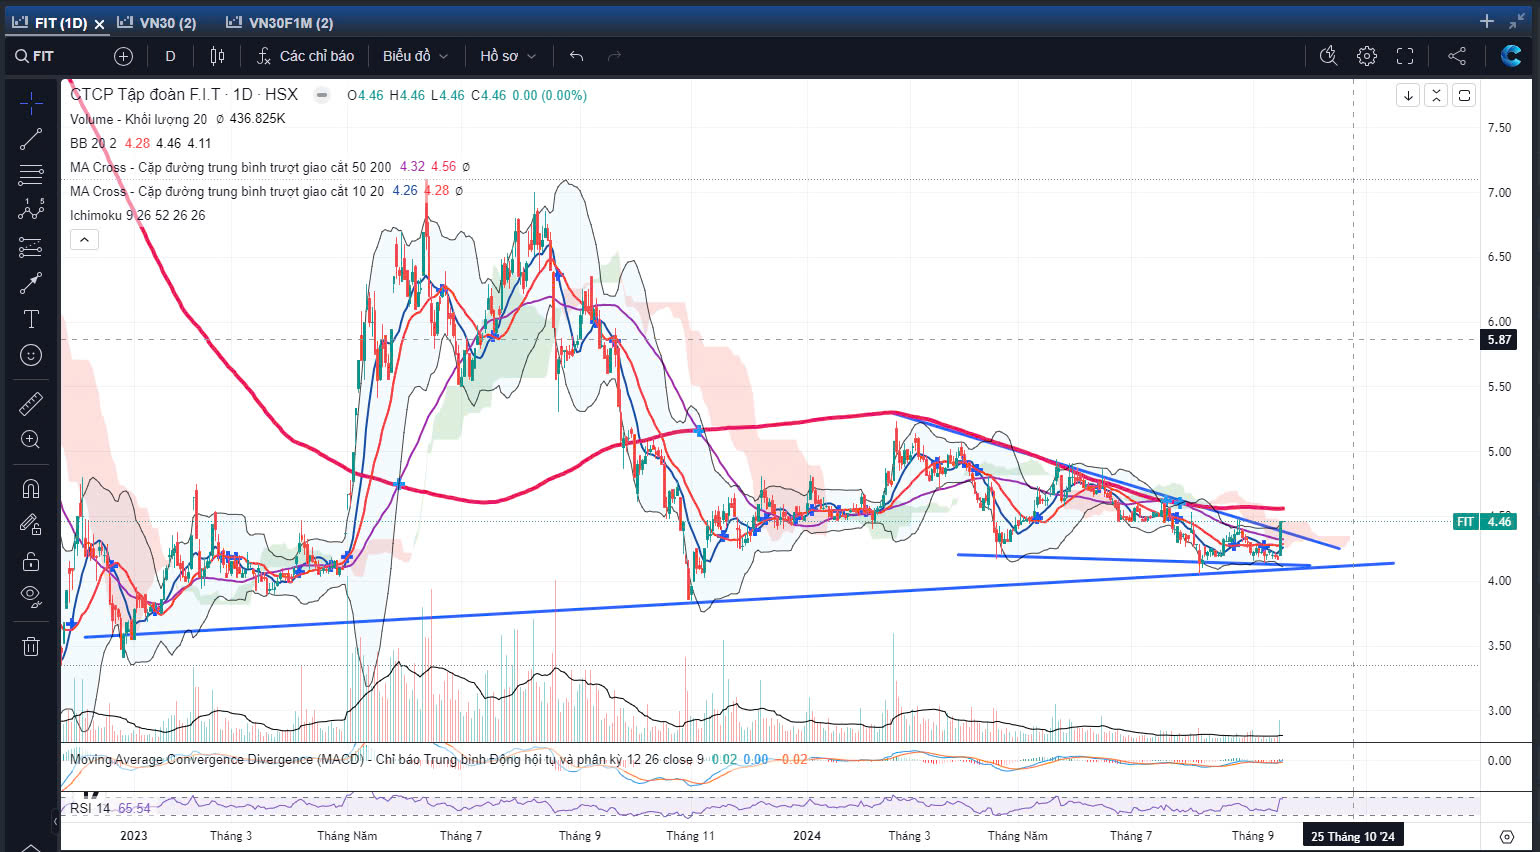Open Các chỉ báo indicators dialog

click(x=305, y=56)
